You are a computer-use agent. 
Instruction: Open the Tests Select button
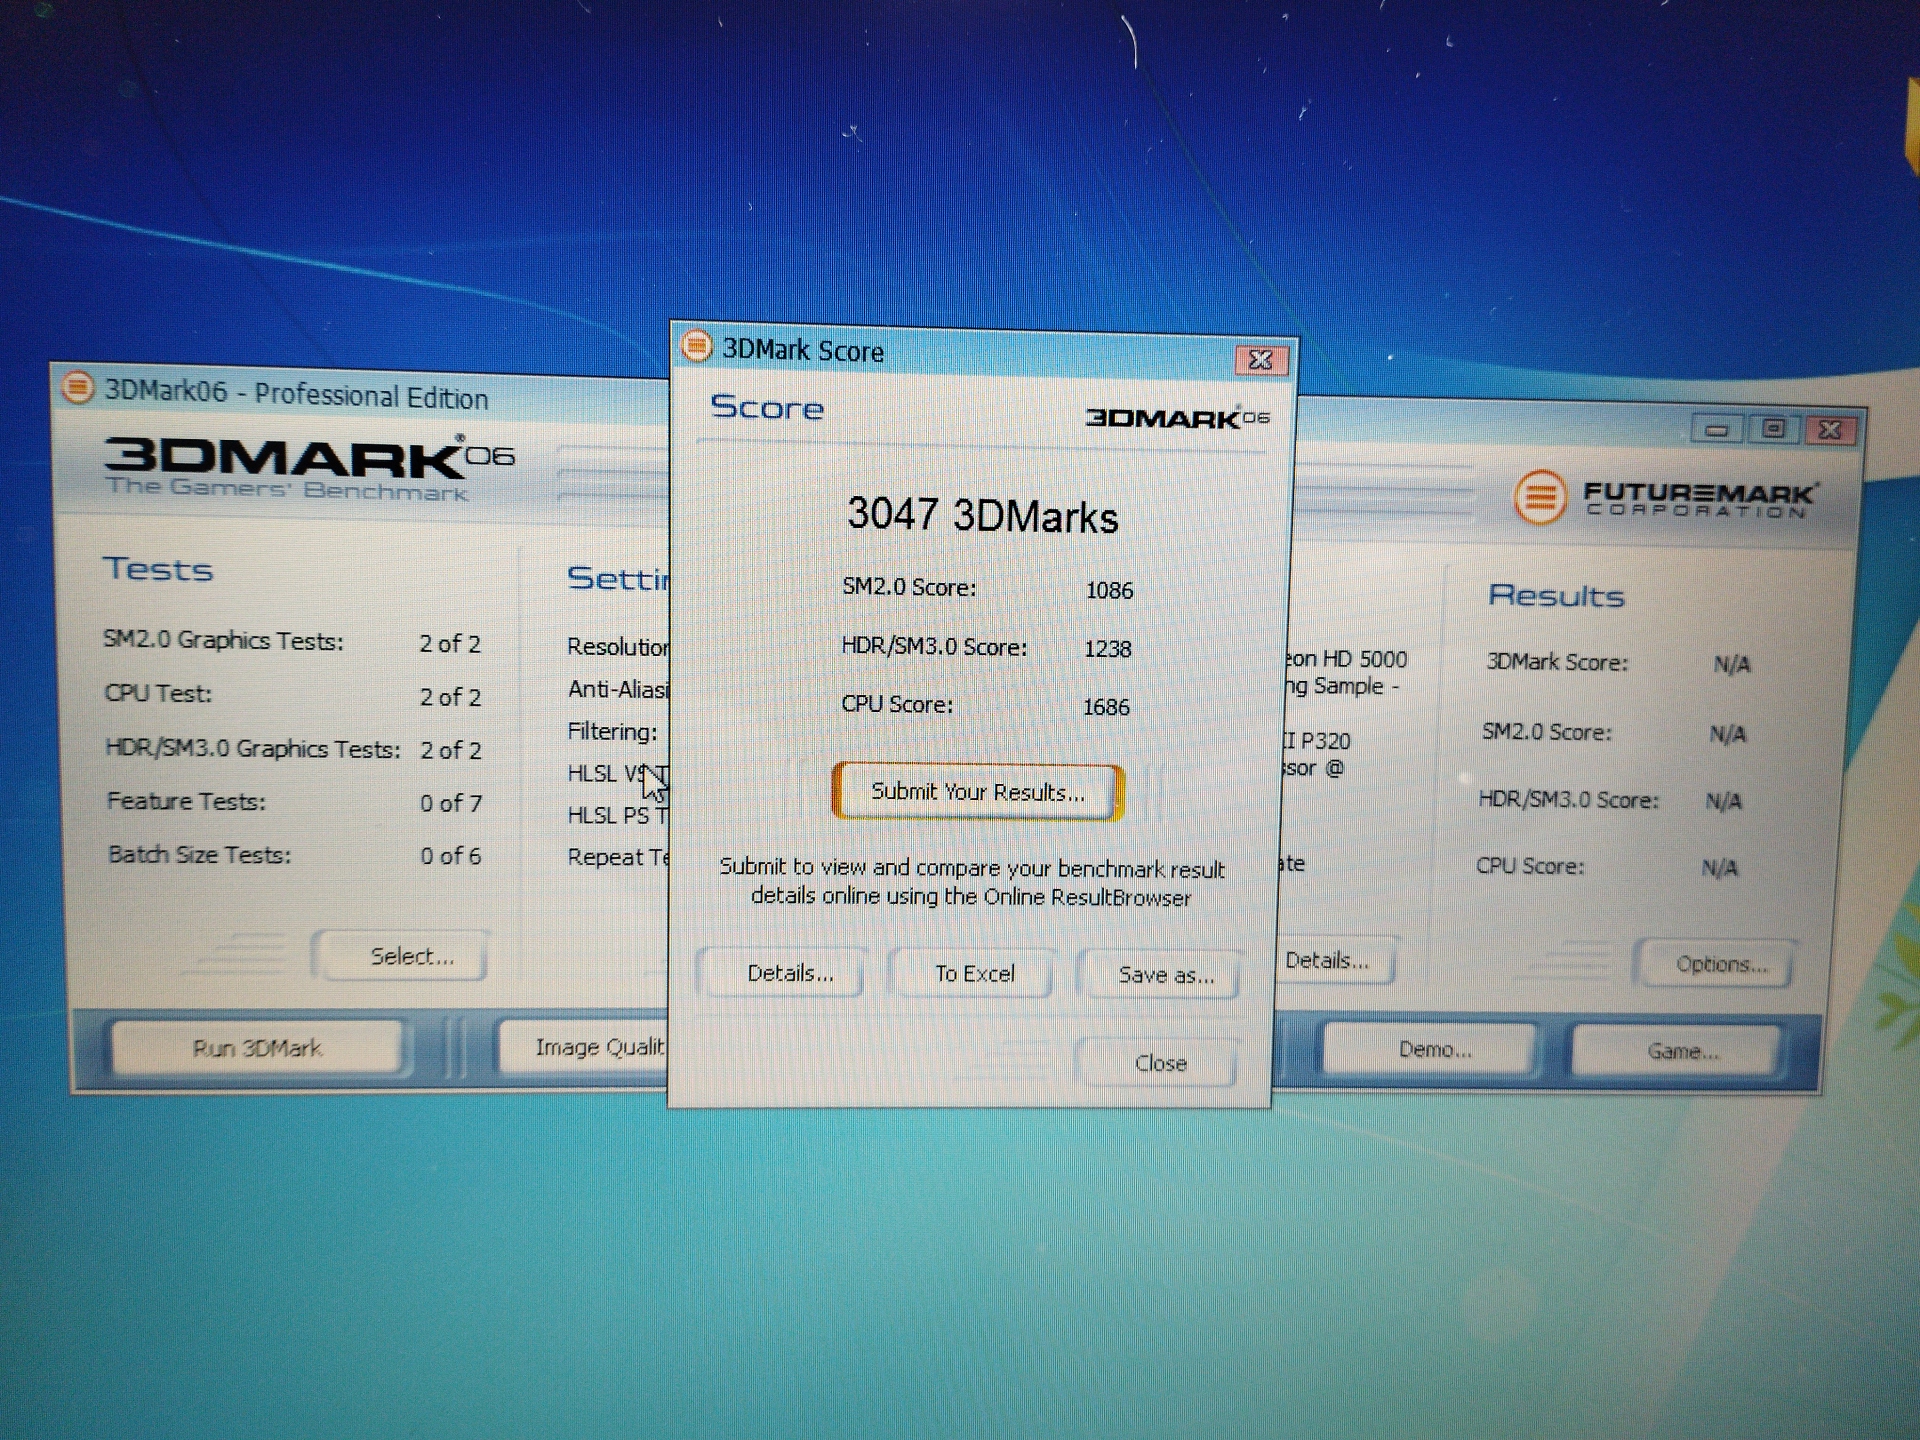coord(411,956)
